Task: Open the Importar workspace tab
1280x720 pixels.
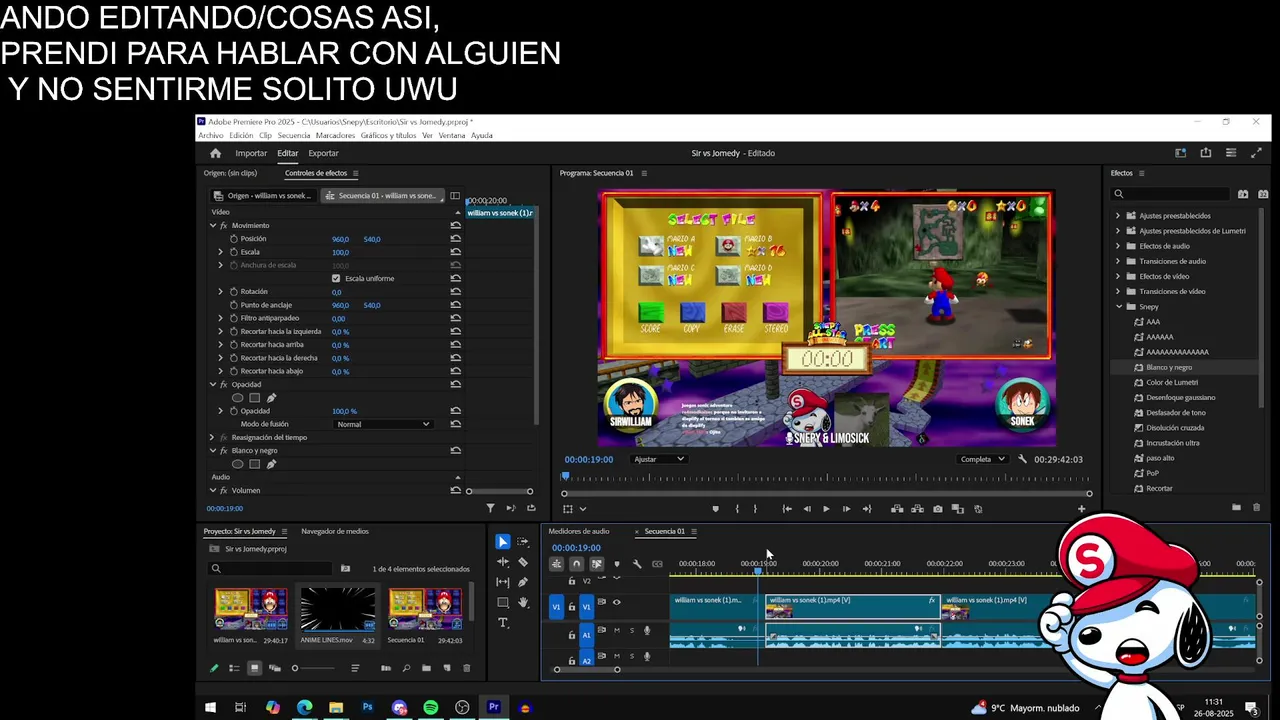Action: [x=251, y=153]
